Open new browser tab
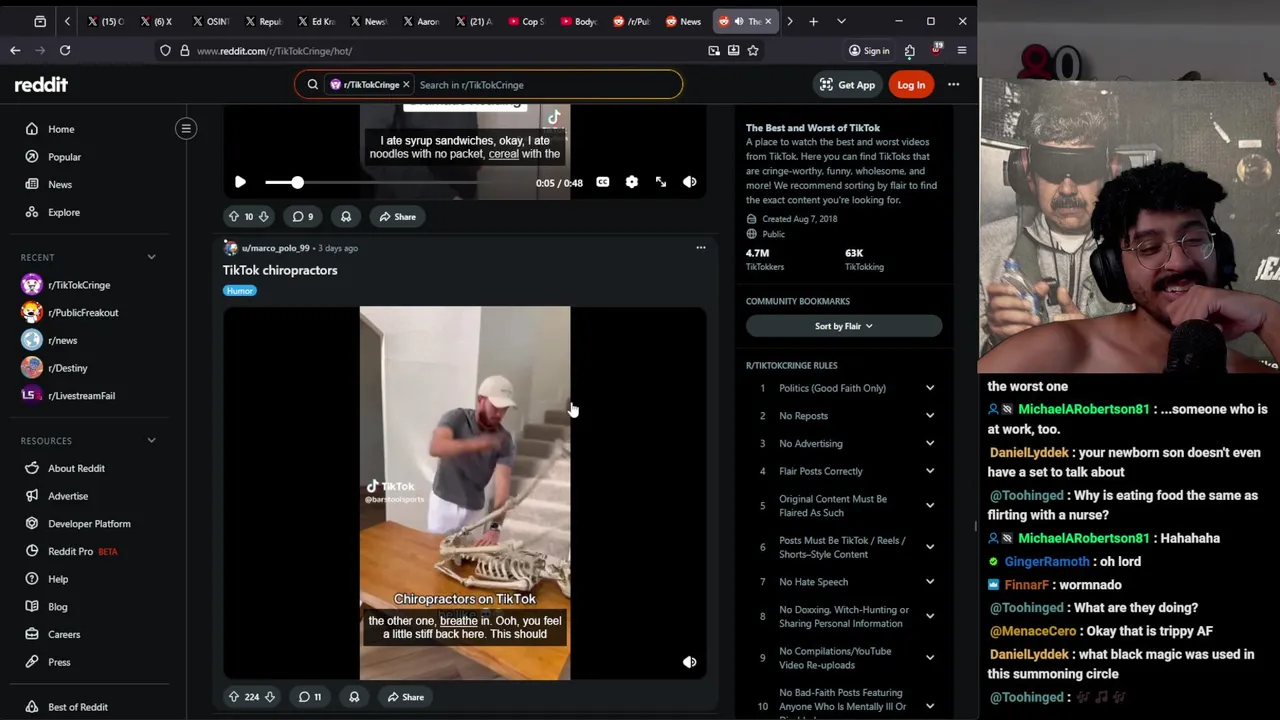This screenshot has width=1280, height=720. pos(813,21)
